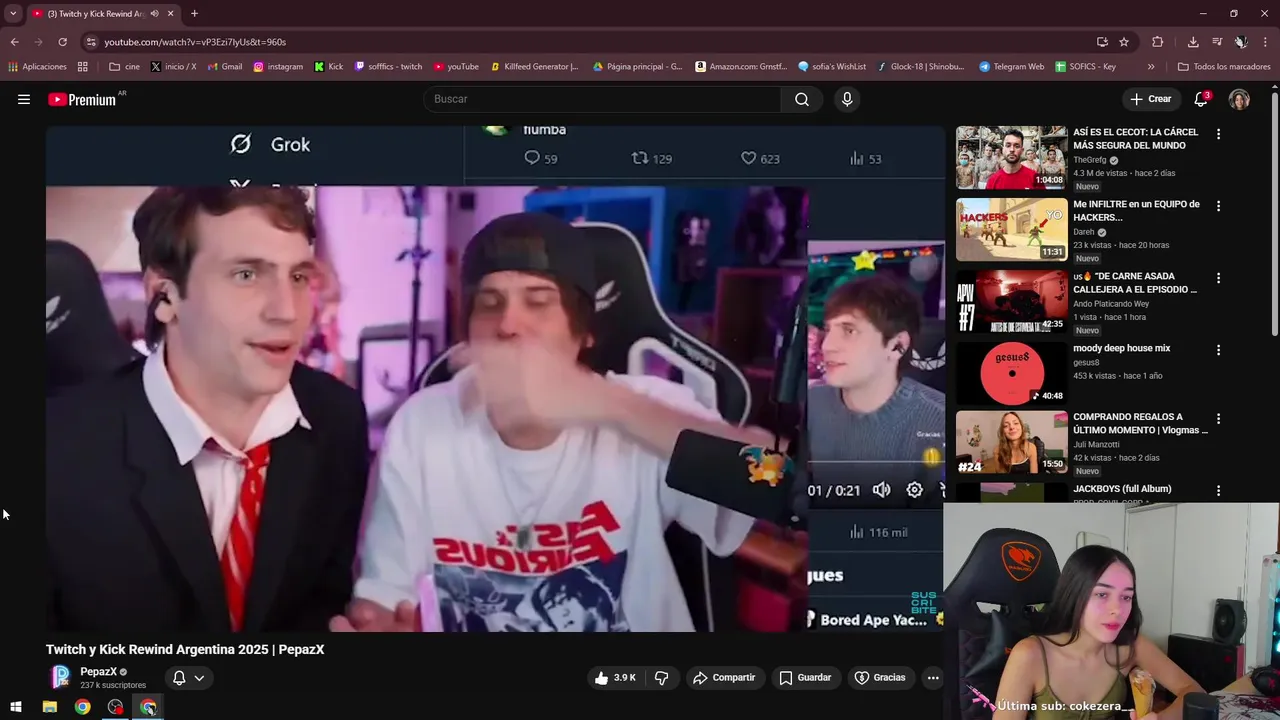Screen dimensions: 1280x720
Task: Open the tab search dropdown arrow
Action: pos(13,14)
